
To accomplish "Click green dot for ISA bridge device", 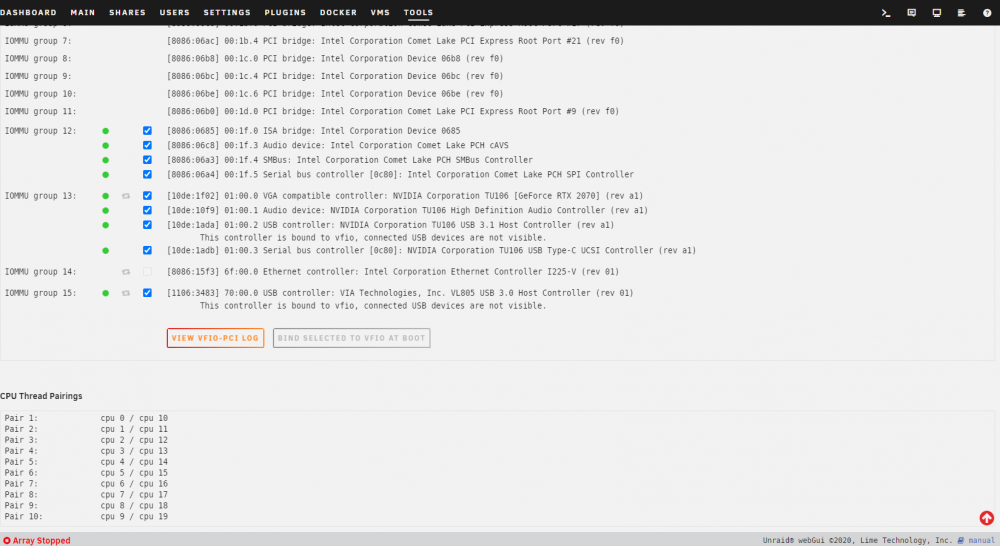I will pyautogui.click(x=106, y=131).
